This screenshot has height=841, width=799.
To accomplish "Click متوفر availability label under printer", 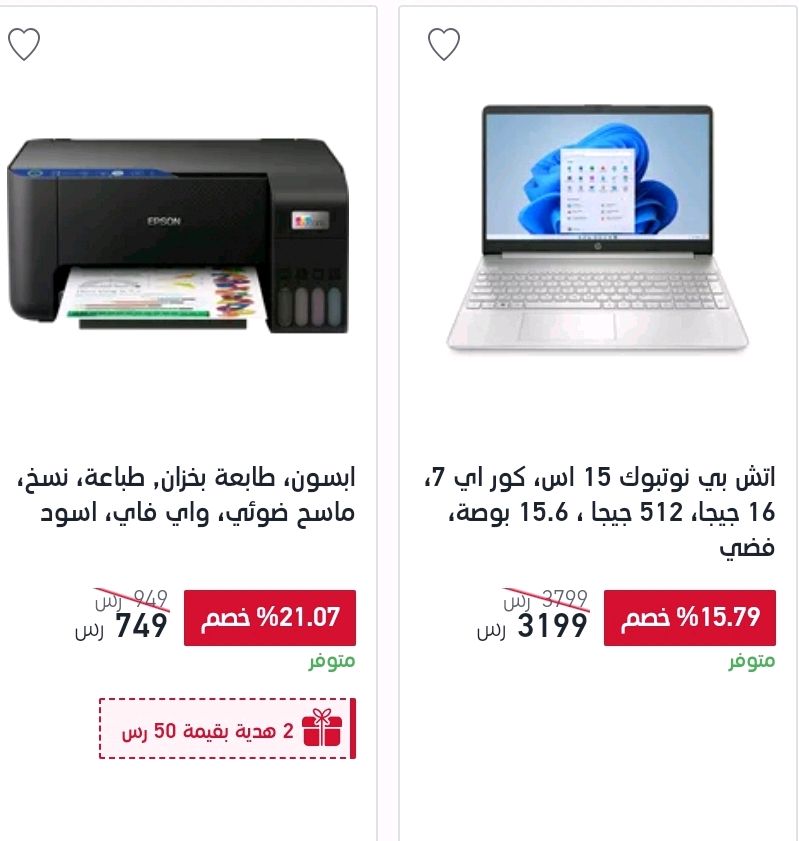I will click(x=331, y=661).
